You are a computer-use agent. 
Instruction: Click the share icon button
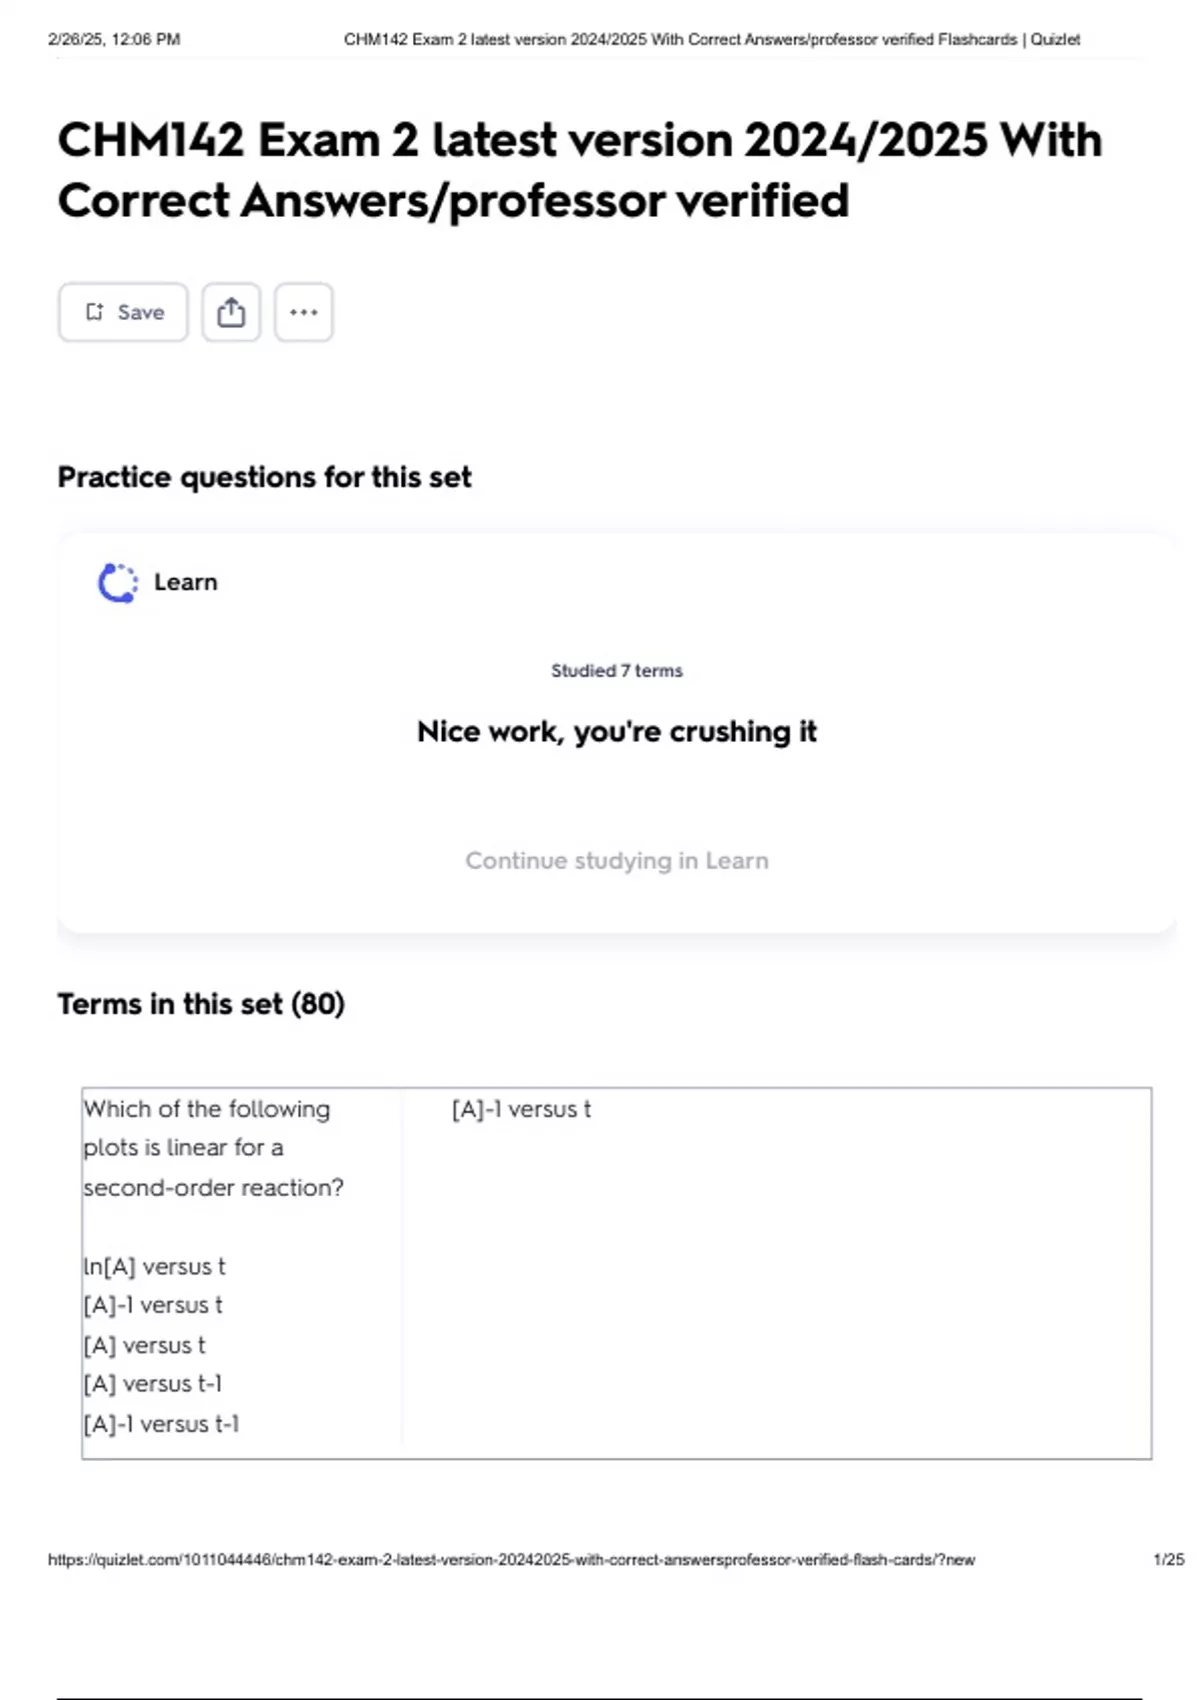tap(231, 312)
